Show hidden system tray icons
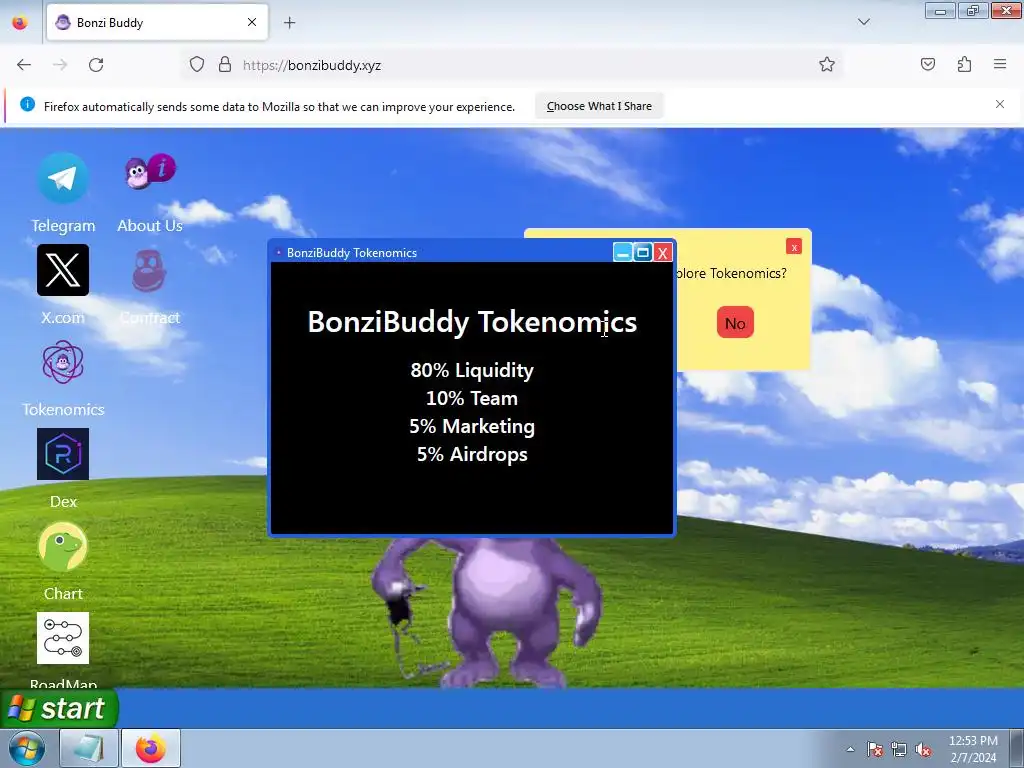1024x768 pixels. [x=850, y=749]
